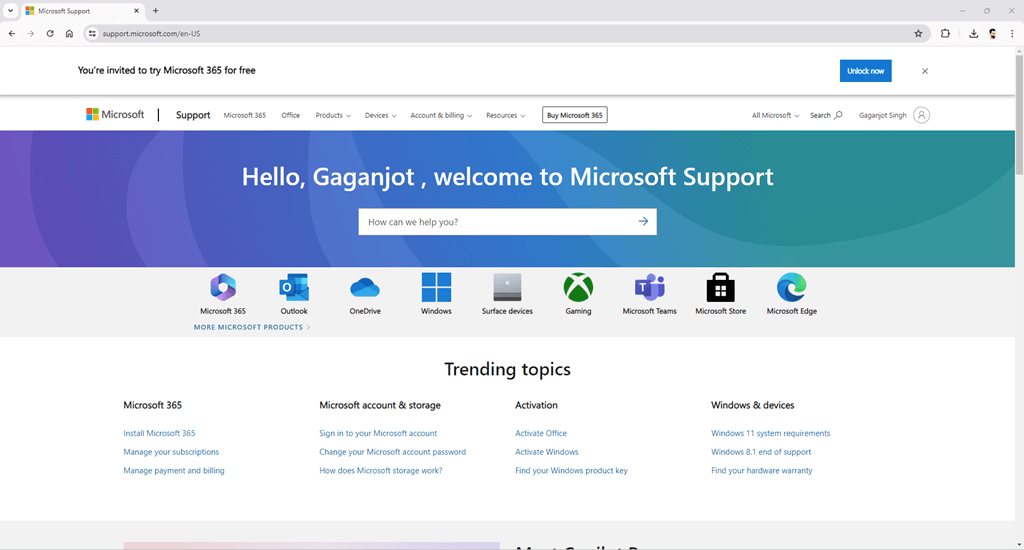Open Chrome three-dot menu

[x=1012, y=33]
